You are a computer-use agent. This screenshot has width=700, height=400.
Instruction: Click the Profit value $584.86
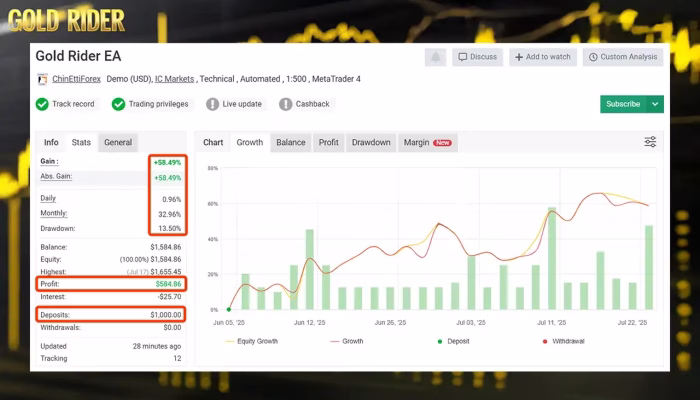point(168,284)
